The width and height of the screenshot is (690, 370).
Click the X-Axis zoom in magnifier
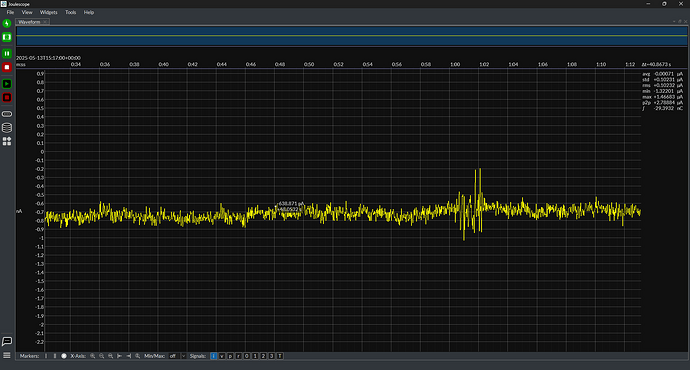pyautogui.click(x=92, y=356)
